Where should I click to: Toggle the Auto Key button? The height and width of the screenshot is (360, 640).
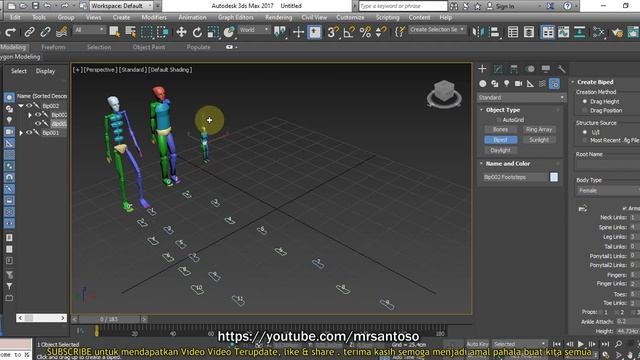[477, 344]
